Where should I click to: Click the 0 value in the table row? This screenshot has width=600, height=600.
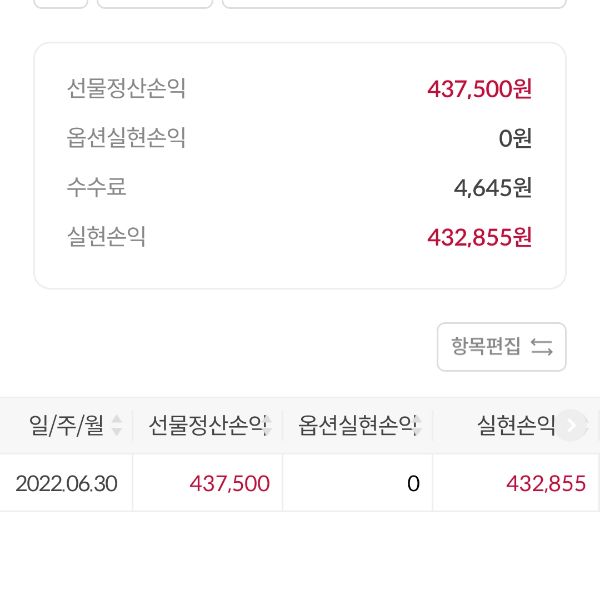(x=412, y=484)
